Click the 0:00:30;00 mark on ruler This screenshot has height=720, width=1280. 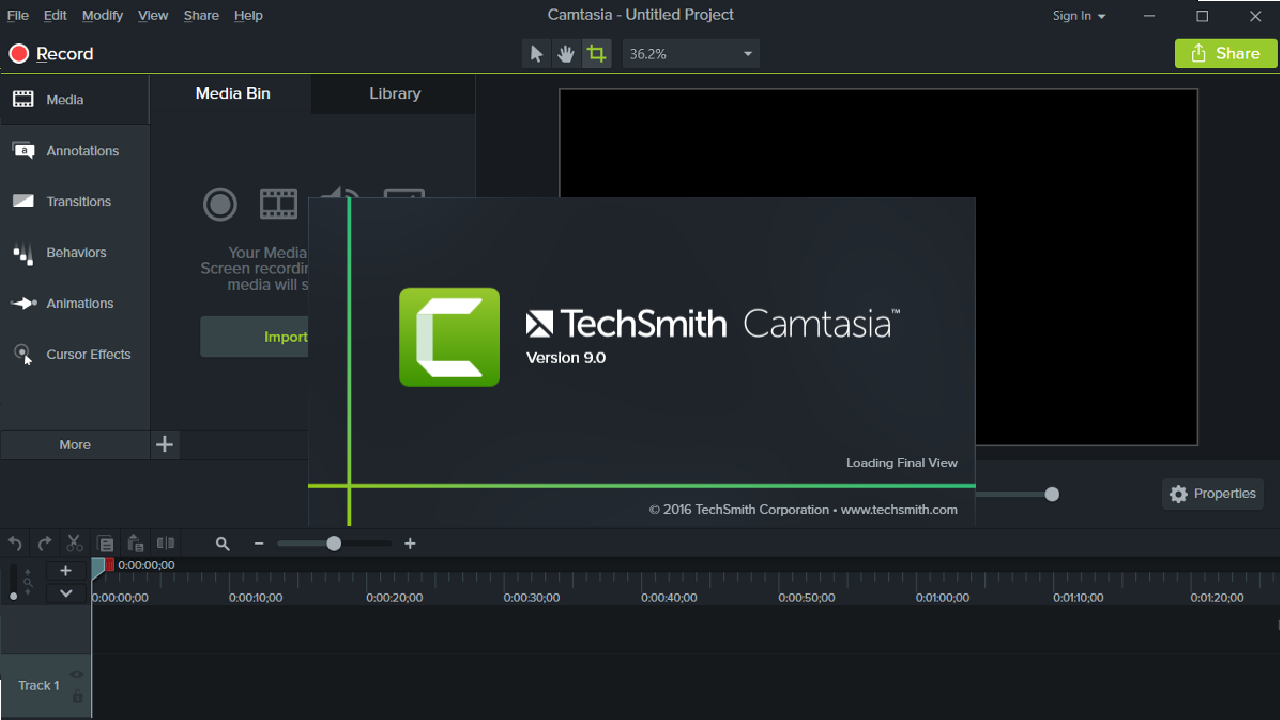click(531, 598)
